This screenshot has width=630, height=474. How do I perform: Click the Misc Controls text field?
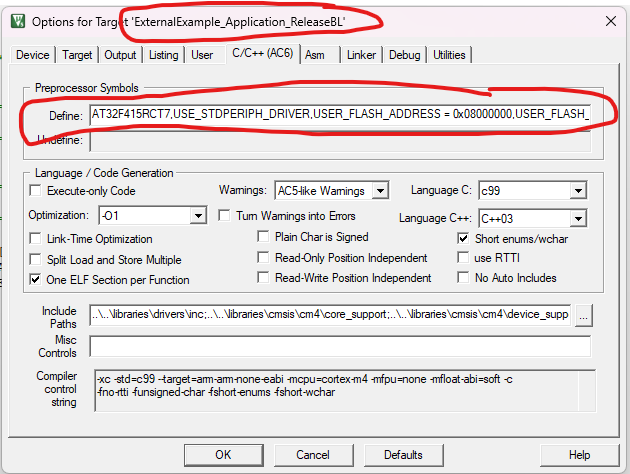point(340,346)
